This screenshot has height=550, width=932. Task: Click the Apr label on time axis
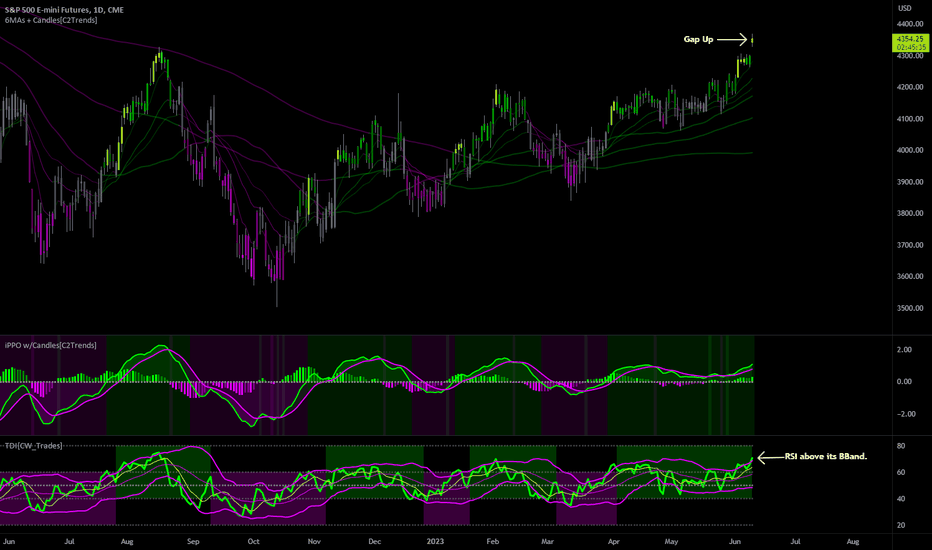(613, 542)
